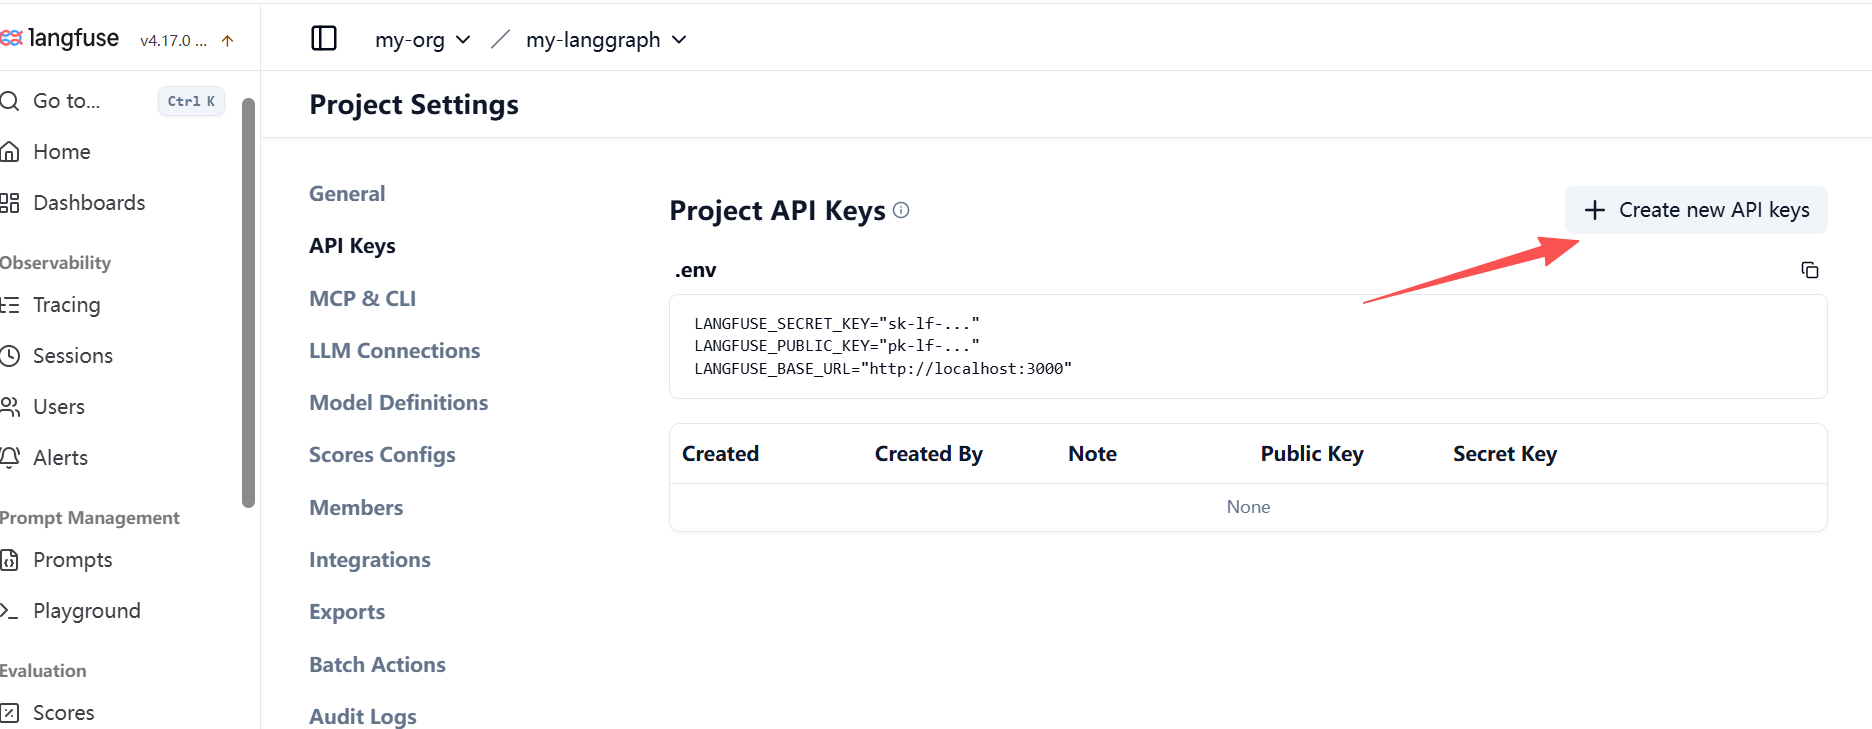Click the Prompt Management section label
Viewport: 1872px width, 729px height.
tap(90, 518)
